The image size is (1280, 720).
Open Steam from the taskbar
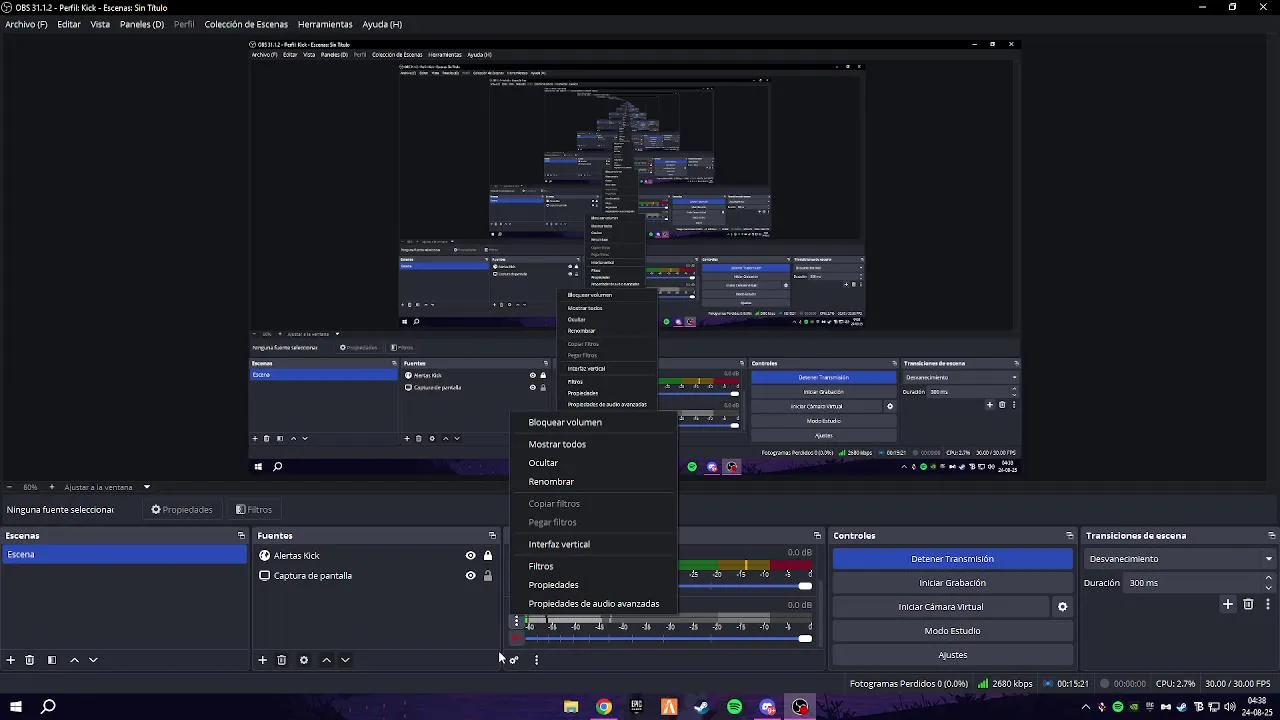(701, 707)
